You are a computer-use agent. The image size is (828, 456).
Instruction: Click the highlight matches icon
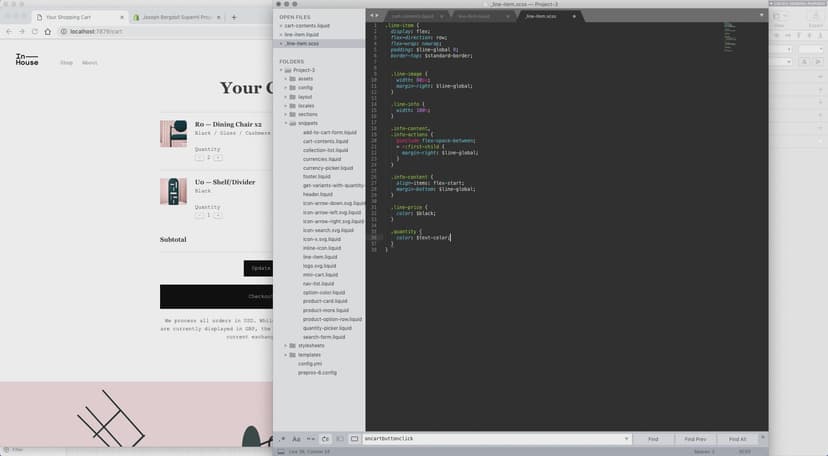pos(354,439)
